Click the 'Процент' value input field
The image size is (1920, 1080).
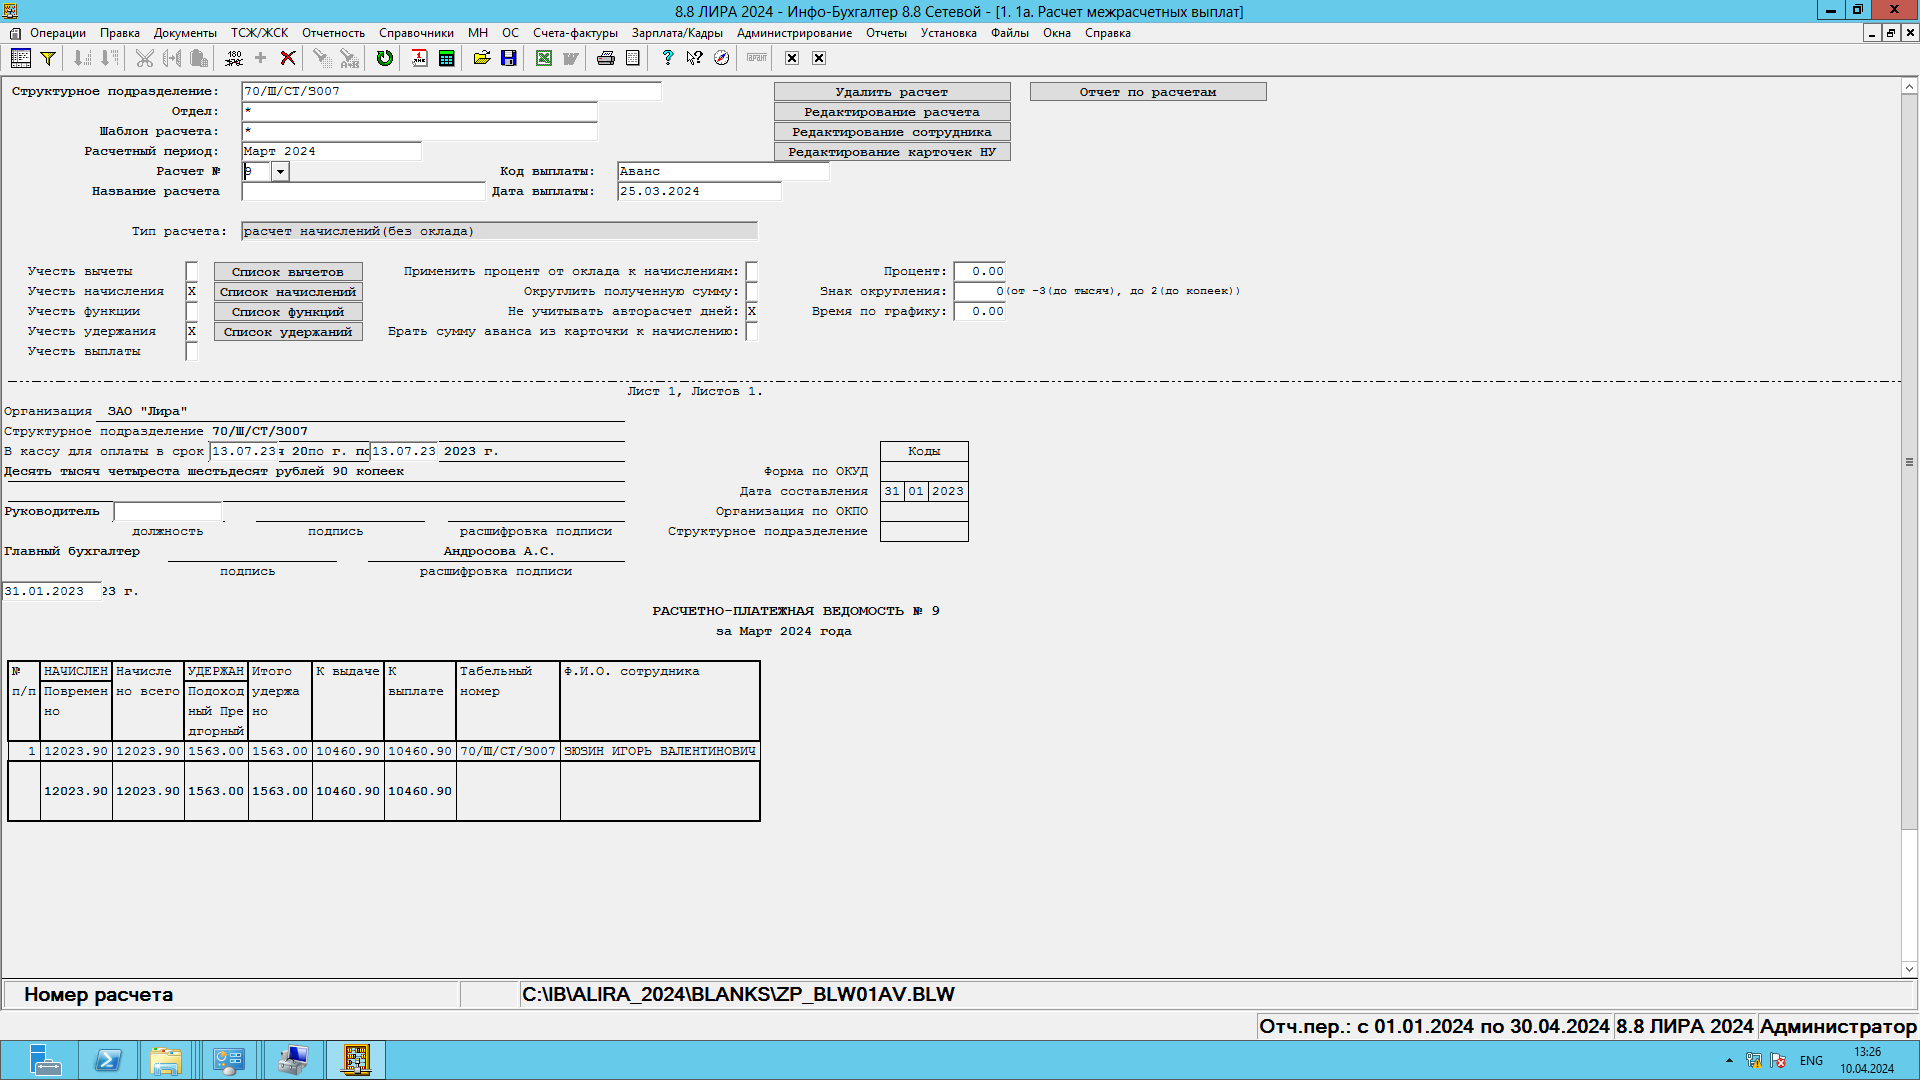(x=980, y=271)
